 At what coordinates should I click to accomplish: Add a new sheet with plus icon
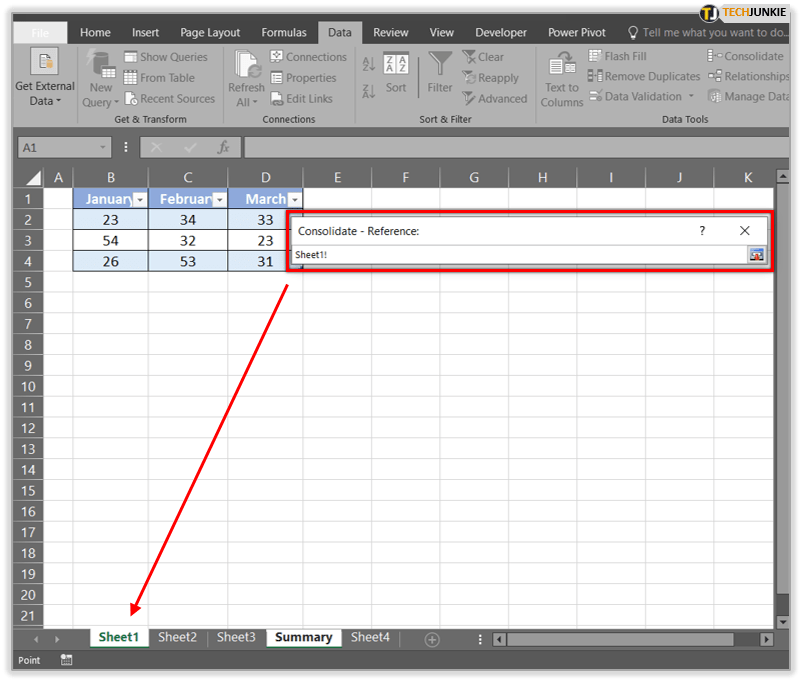(x=432, y=638)
